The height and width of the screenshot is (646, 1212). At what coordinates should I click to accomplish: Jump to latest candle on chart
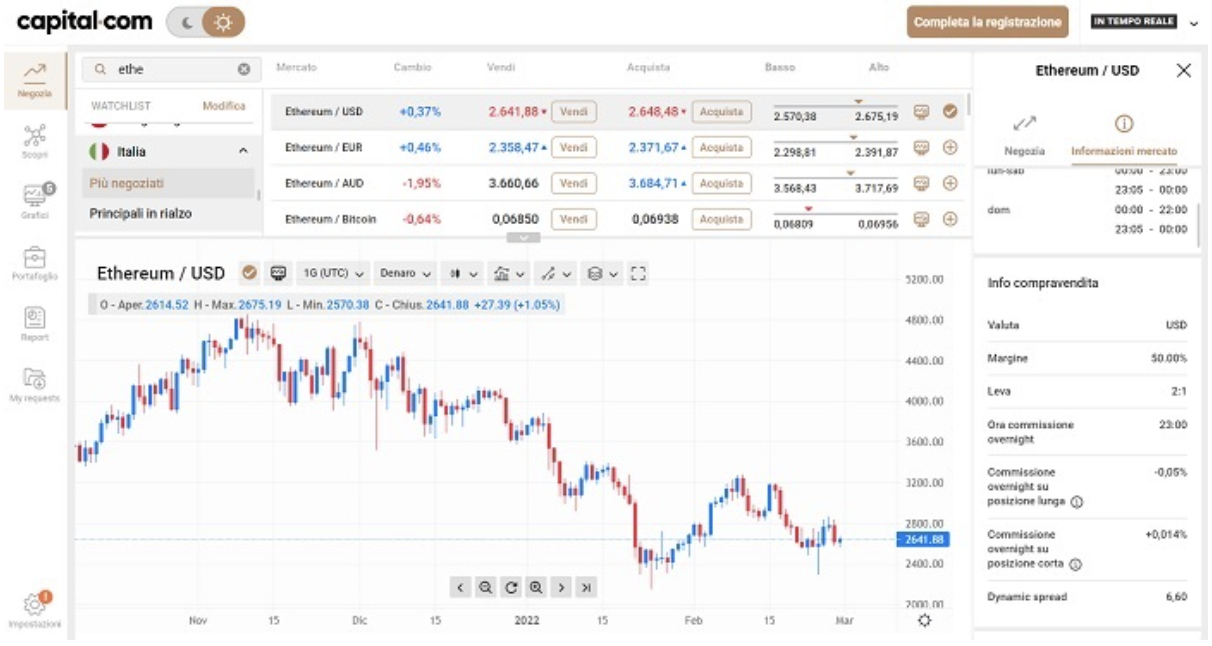tap(586, 588)
